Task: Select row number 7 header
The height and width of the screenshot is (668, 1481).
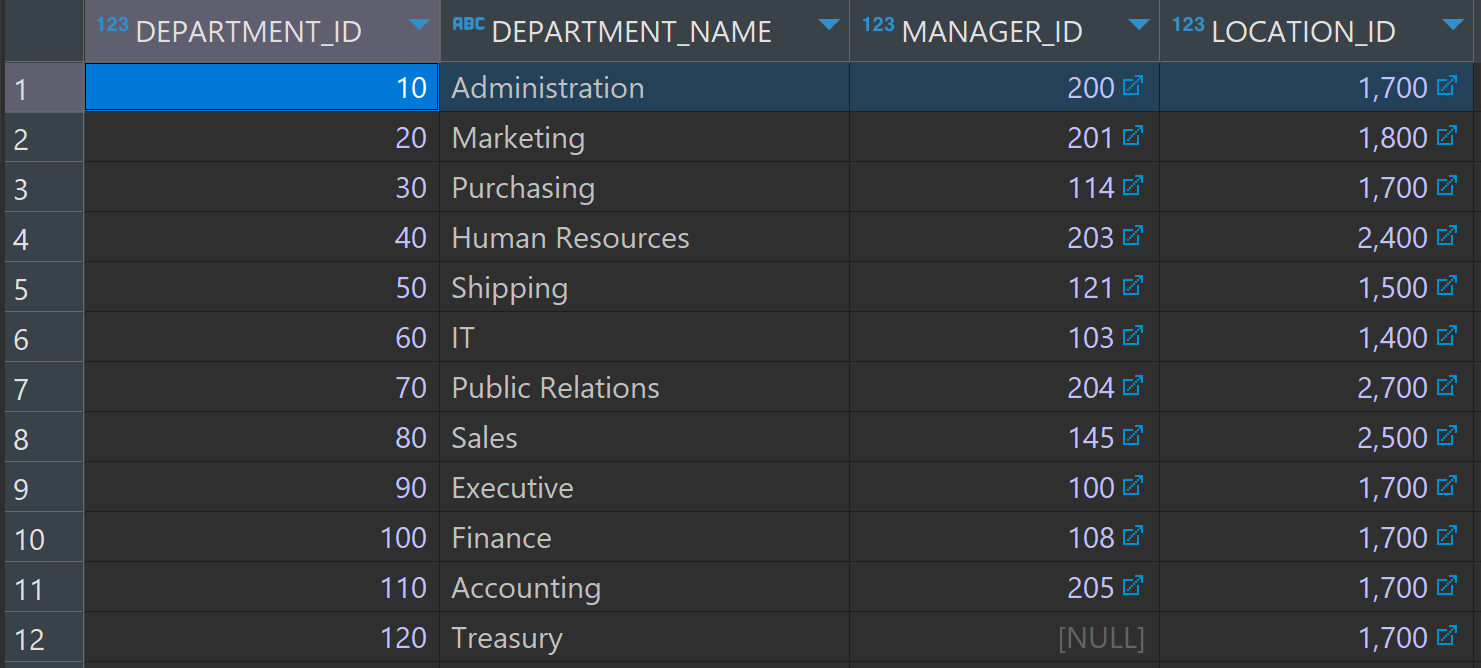Action: click(43, 388)
